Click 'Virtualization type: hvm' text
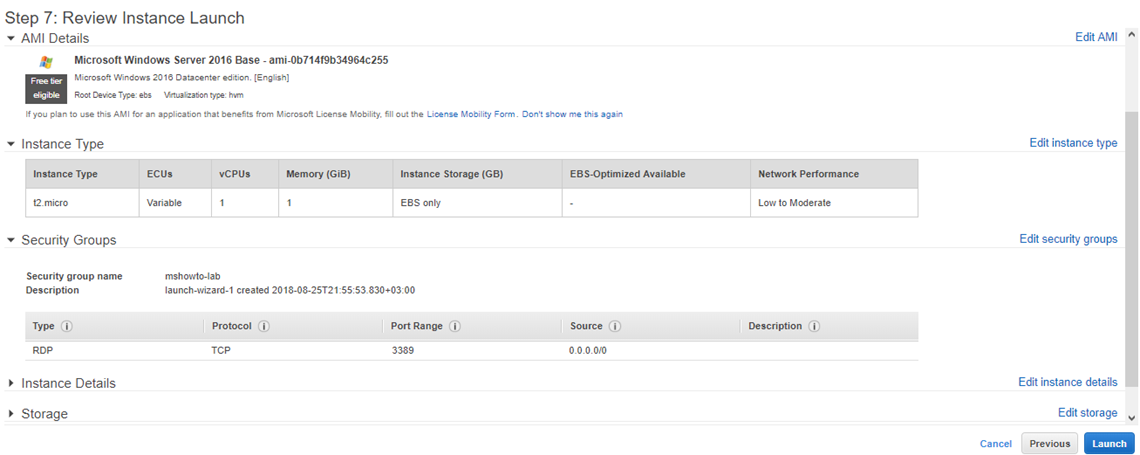Image resolution: width=1140 pixels, height=455 pixels. point(204,95)
